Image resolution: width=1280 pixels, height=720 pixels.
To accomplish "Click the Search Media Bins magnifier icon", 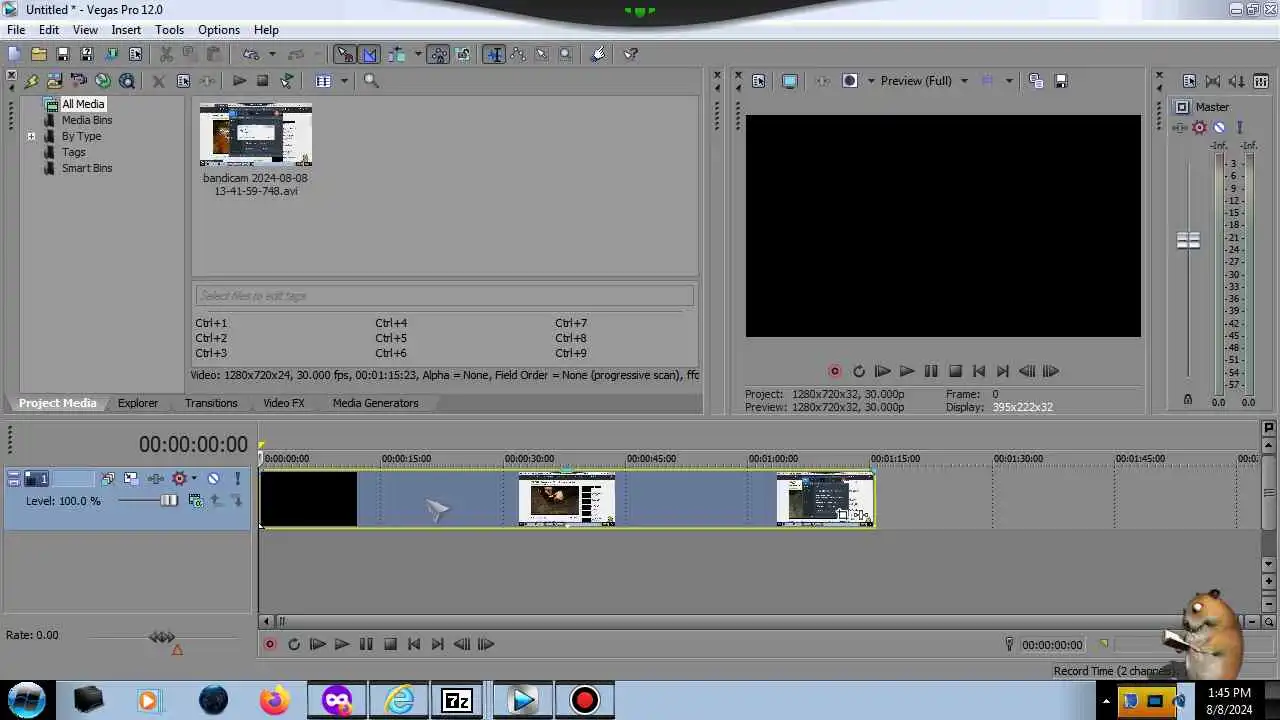I will [x=371, y=81].
